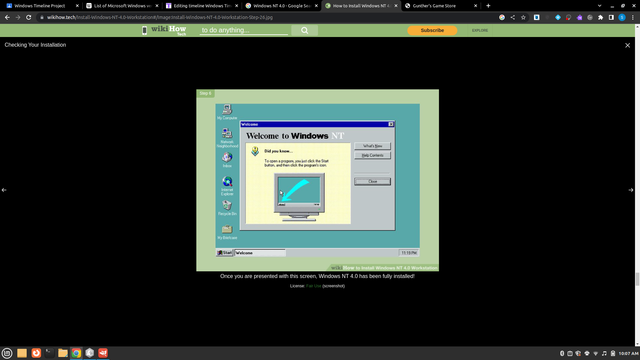The height and width of the screenshot is (360, 640).
Task: Click the Subscribe button
Action: (432, 30)
